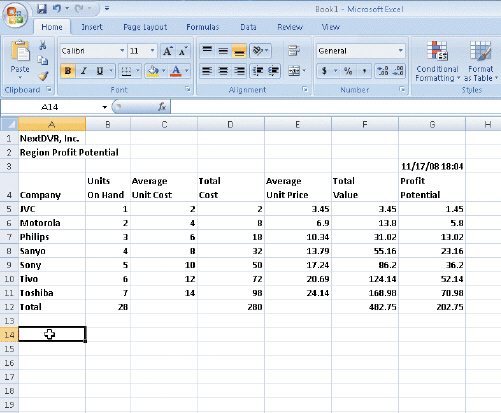Expand the General number format dropdown
The width and height of the screenshot is (501, 413).
[401, 51]
